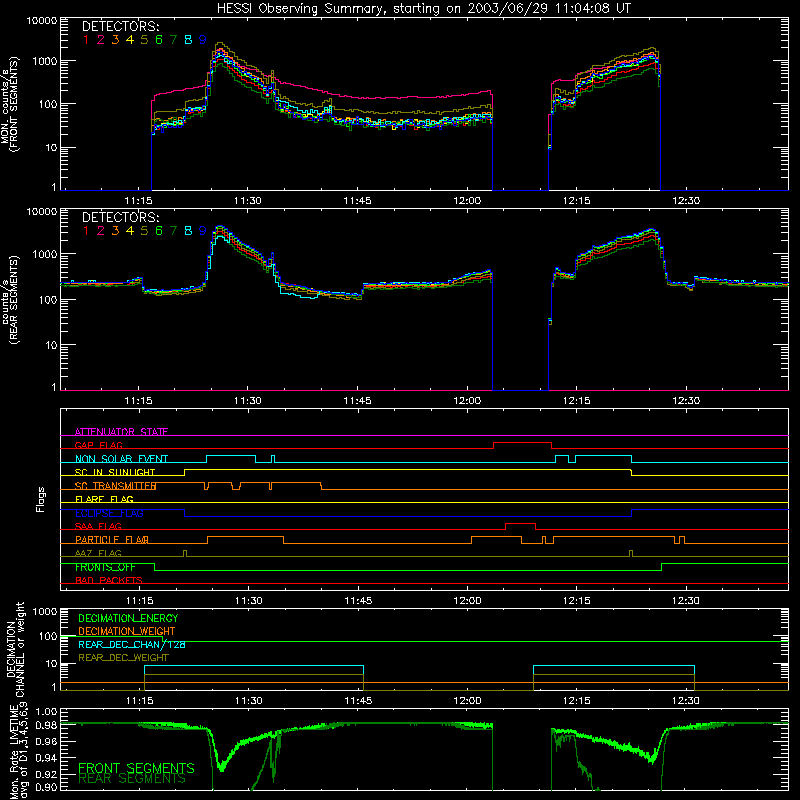Image resolution: width=800 pixels, height=800 pixels.
Task: Click the REAR_DEC_WEIGHT legend label
Action: click(123, 658)
